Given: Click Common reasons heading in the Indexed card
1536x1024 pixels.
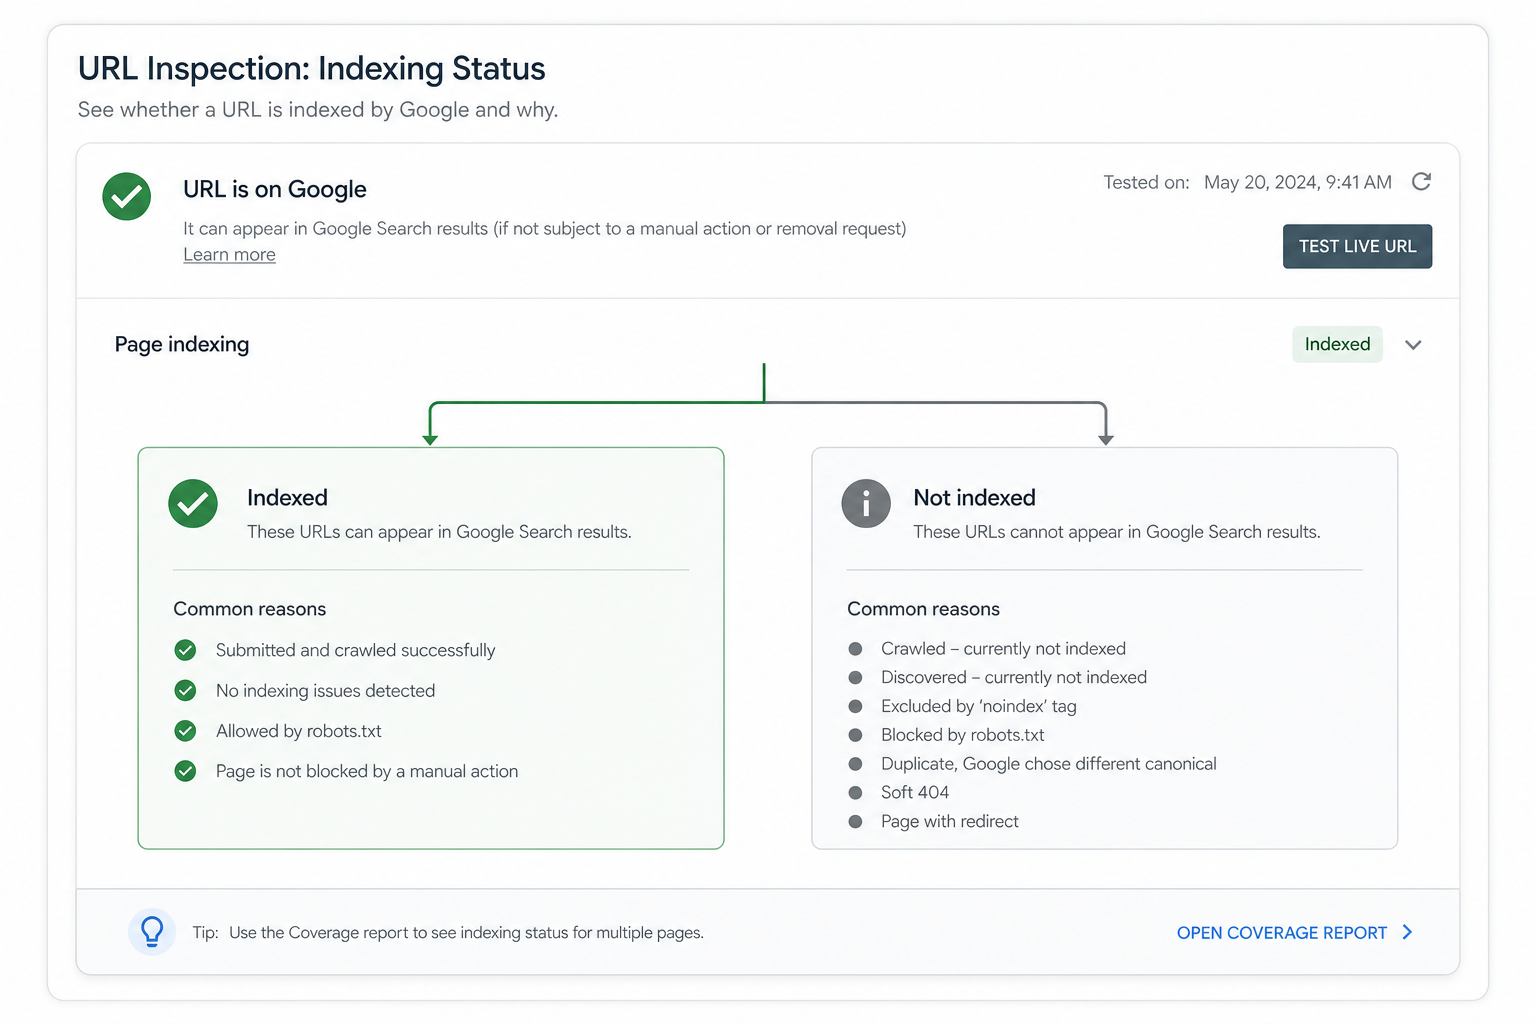Looking at the screenshot, I should click(250, 609).
